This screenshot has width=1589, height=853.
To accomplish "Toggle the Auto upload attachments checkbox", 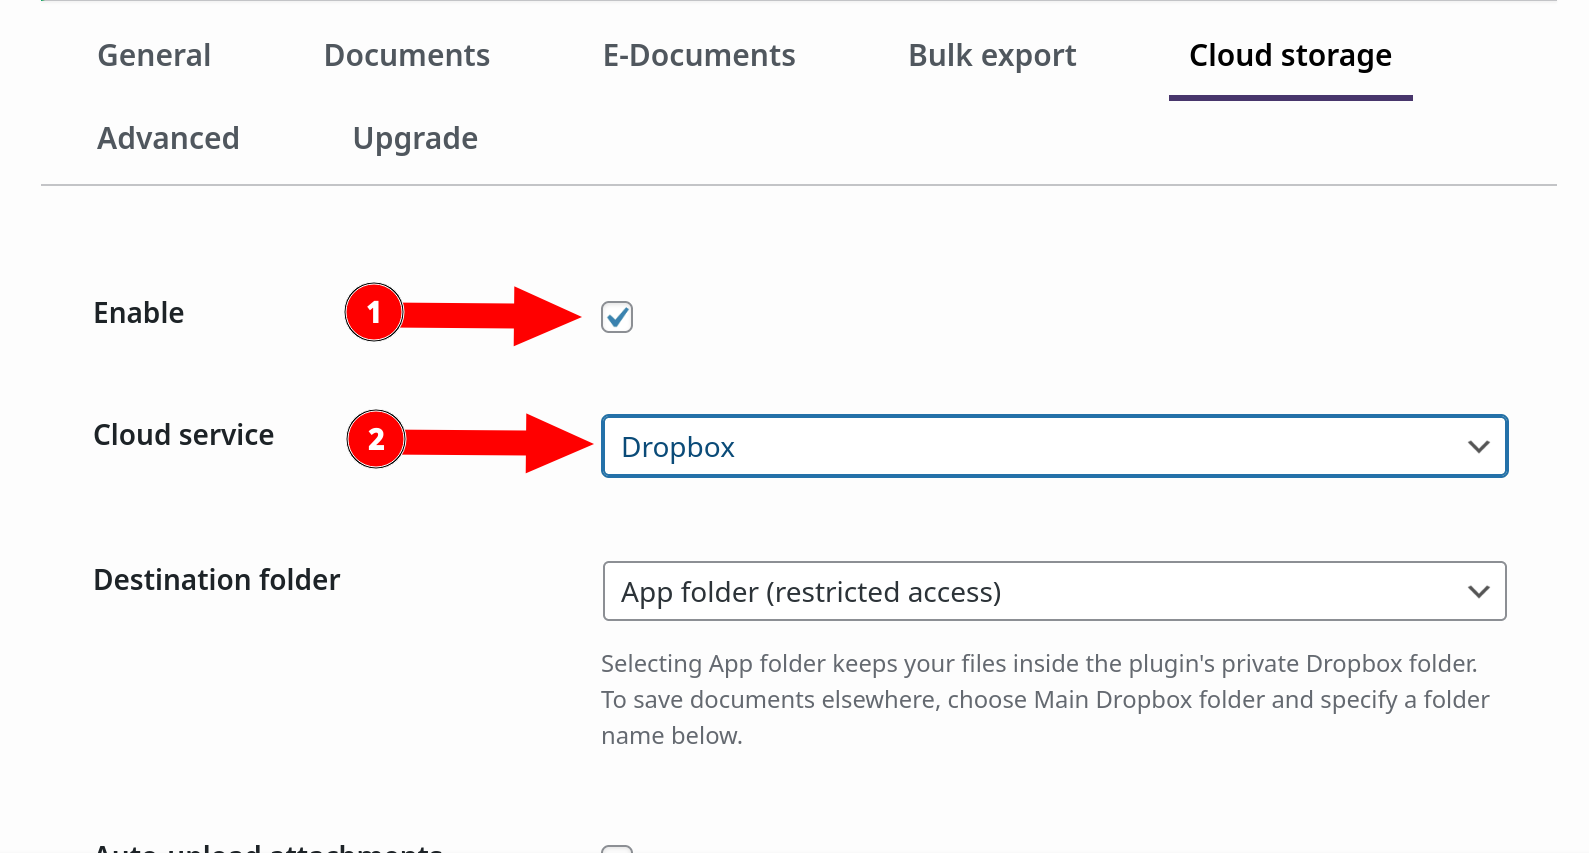I will 617,848.
